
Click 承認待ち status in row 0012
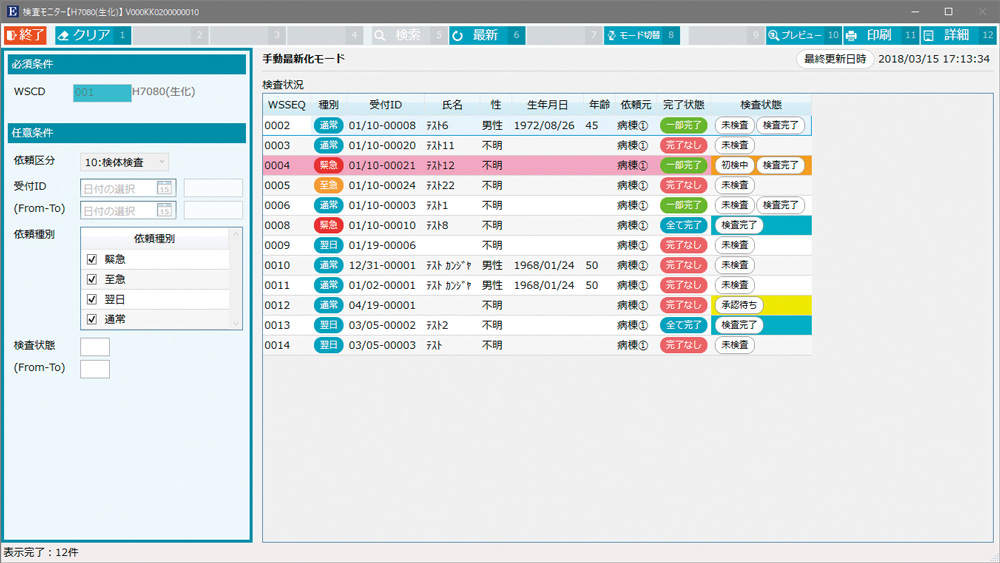(738, 305)
